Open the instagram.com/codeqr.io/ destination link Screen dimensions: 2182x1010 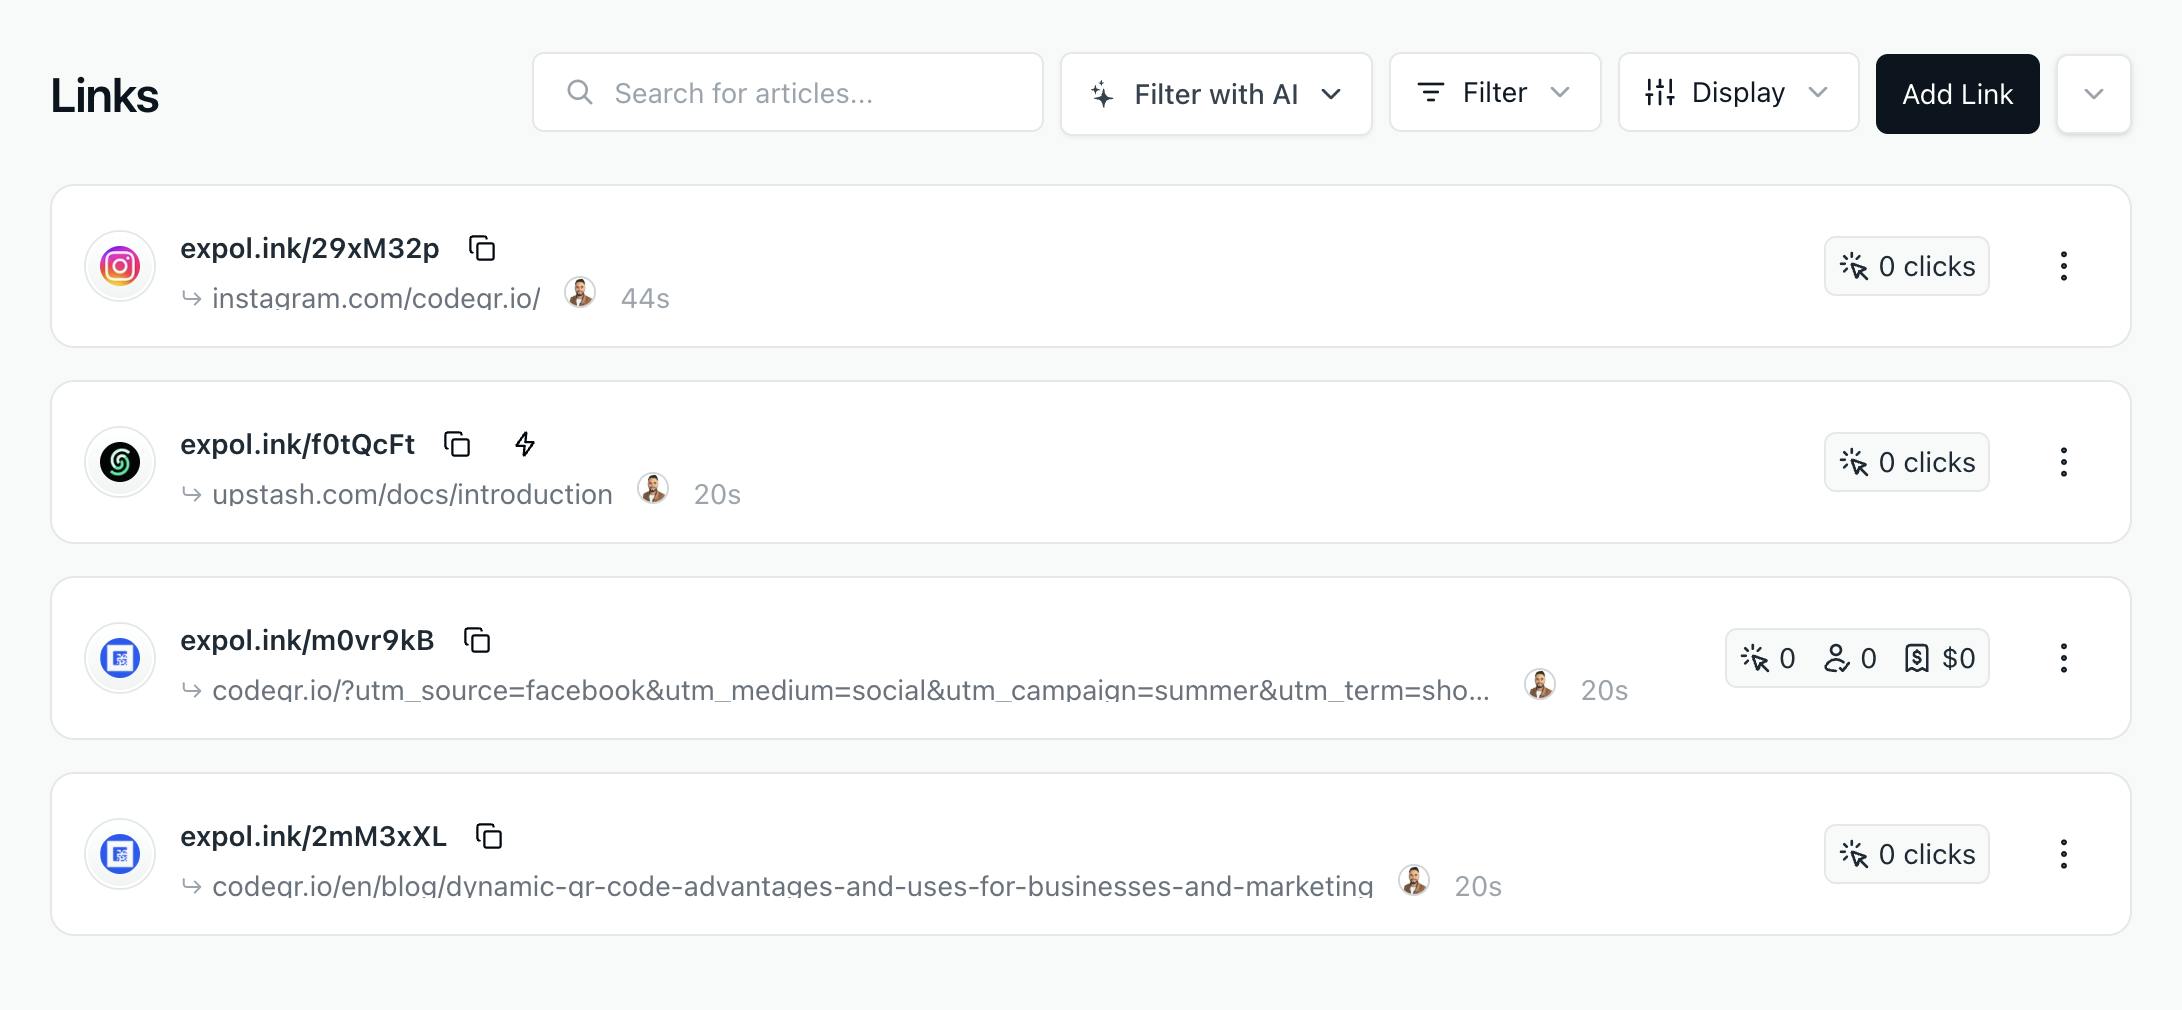pos(376,298)
